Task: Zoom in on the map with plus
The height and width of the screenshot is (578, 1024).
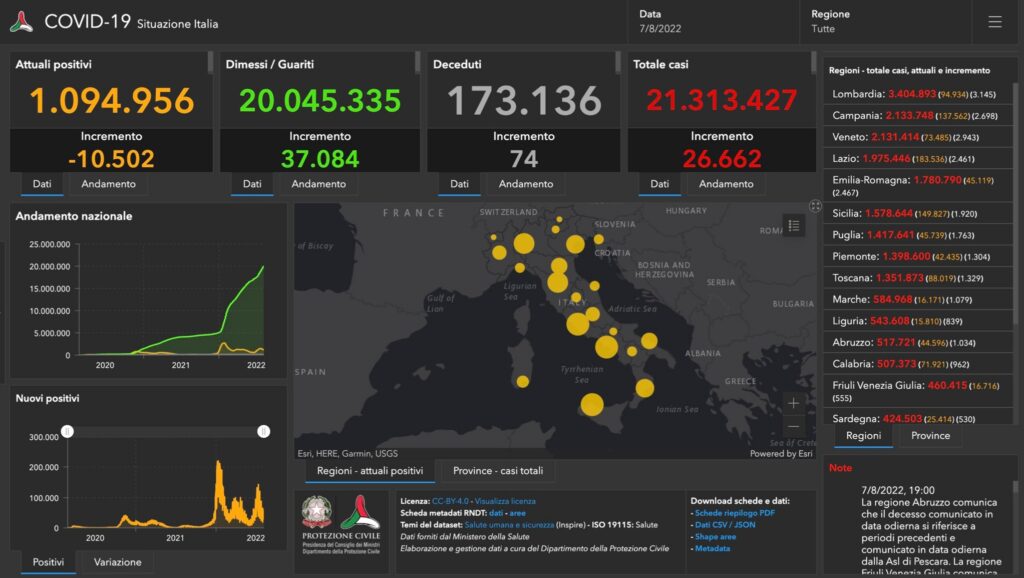Action: point(793,403)
